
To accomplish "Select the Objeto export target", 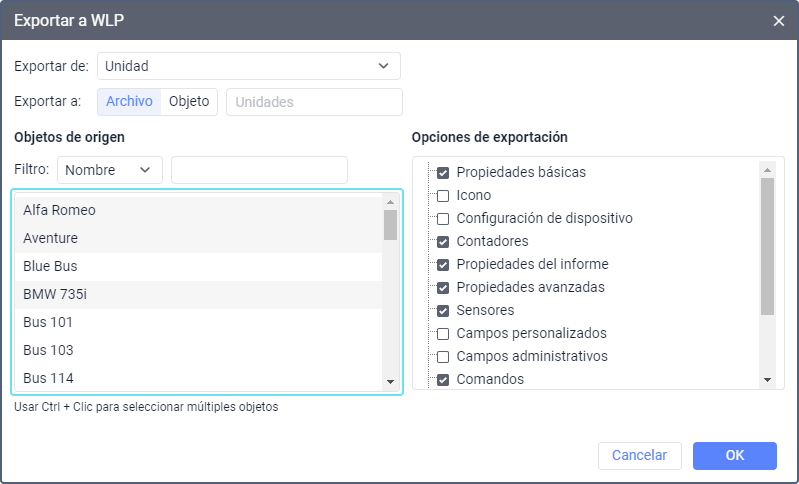I will [189, 102].
